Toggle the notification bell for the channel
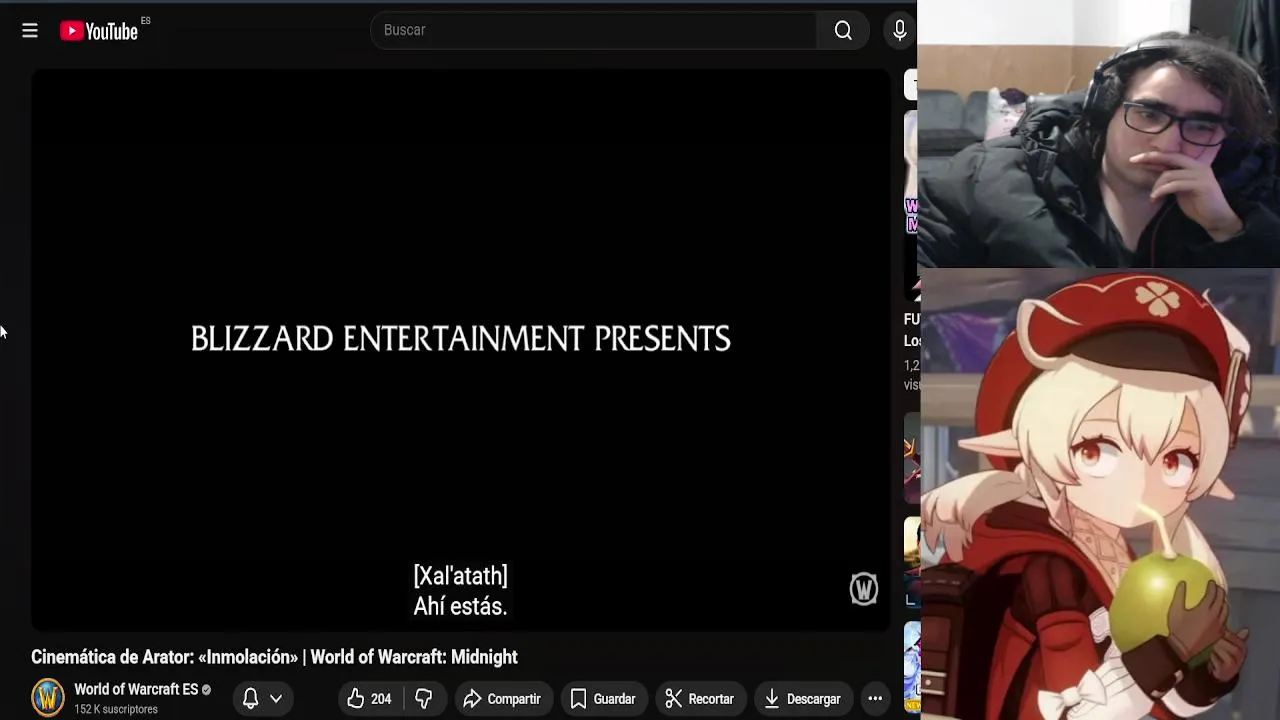 [x=251, y=699]
